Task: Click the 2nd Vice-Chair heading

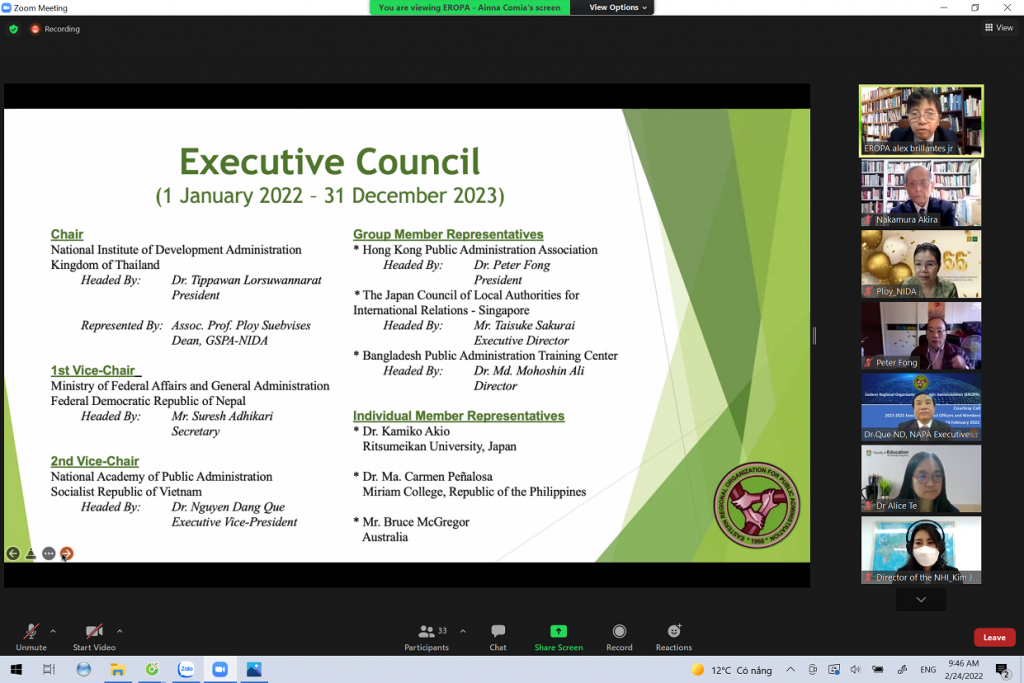Action: (x=95, y=461)
